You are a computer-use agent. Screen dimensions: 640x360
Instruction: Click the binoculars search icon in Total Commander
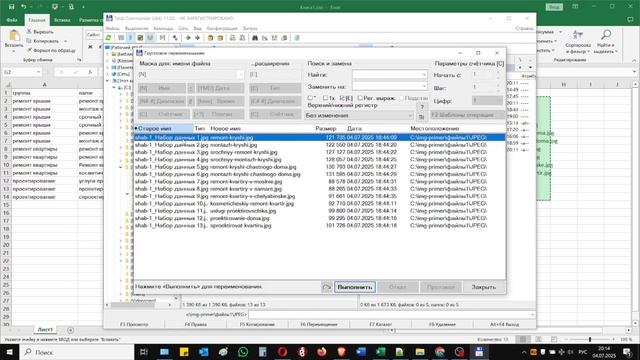(255, 38)
